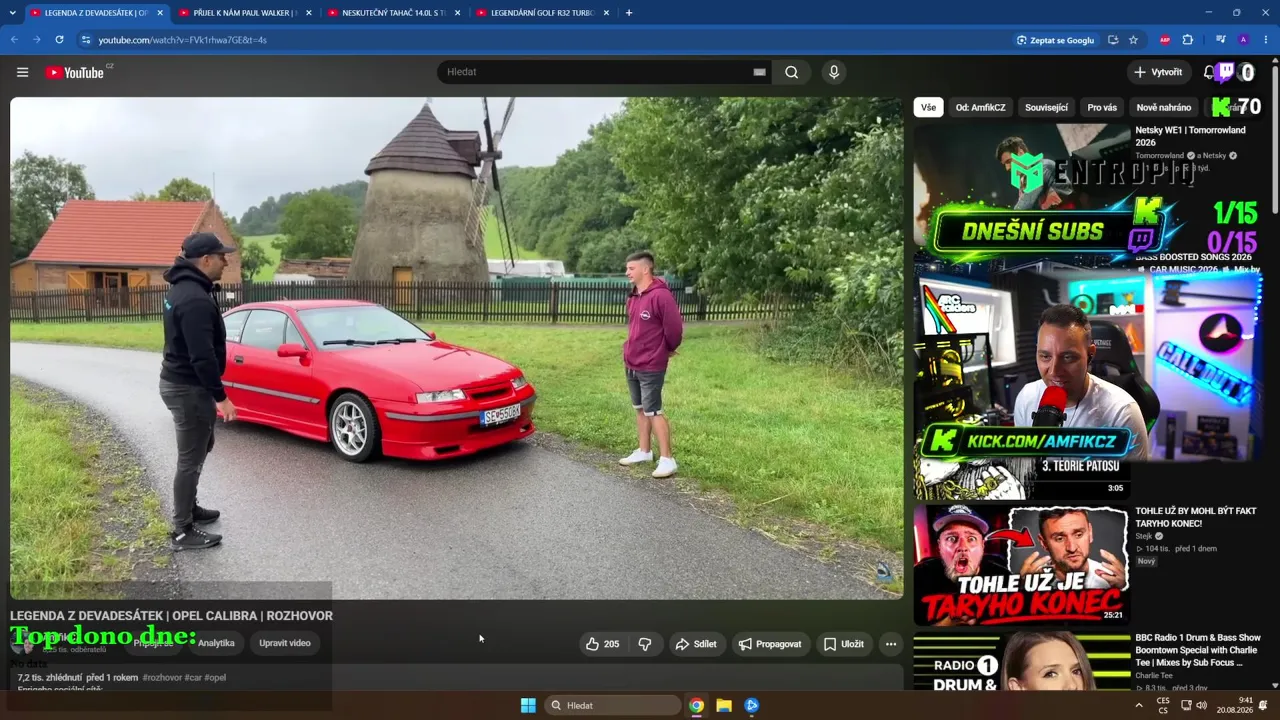Like the video with thumbs up
Screen dimensions: 1280x720
(601, 644)
